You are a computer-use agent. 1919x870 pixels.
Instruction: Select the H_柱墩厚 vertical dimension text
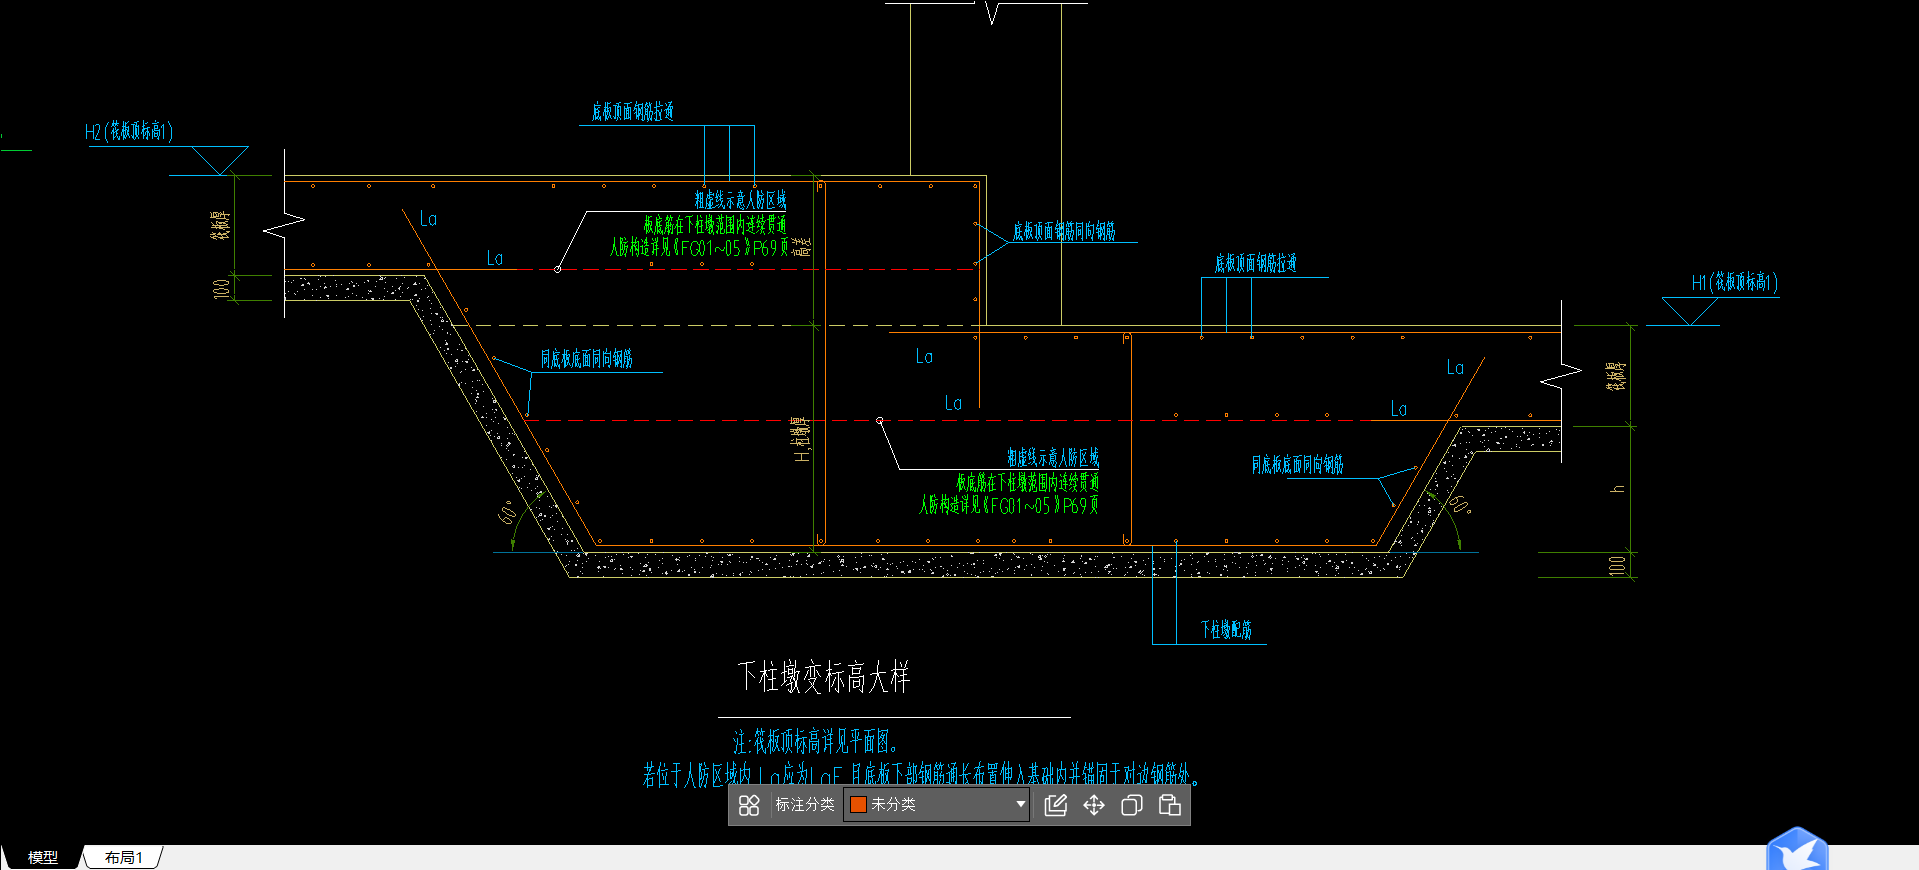click(801, 439)
